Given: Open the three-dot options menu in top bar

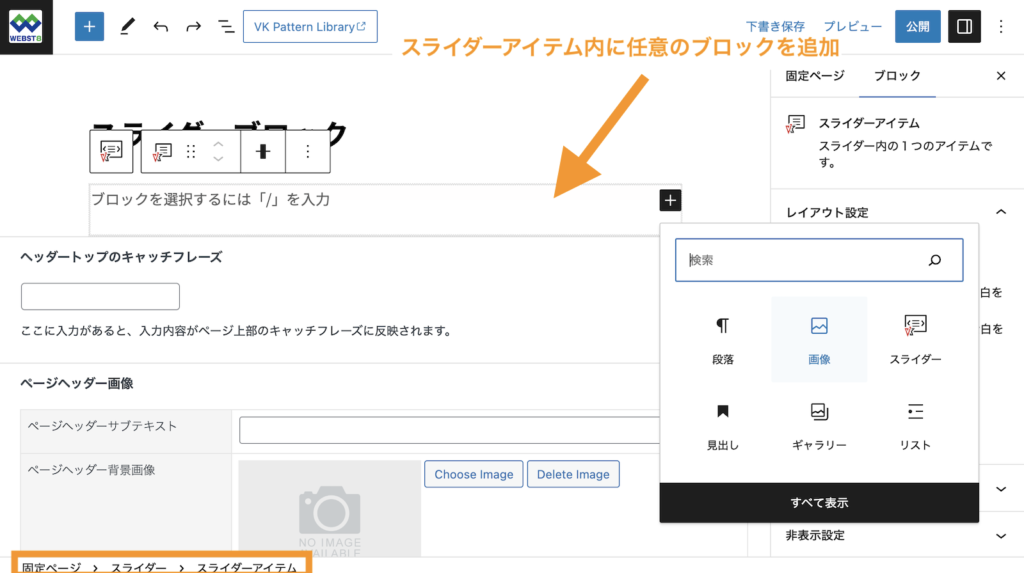Looking at the screenshot, I should point(1001,27).
